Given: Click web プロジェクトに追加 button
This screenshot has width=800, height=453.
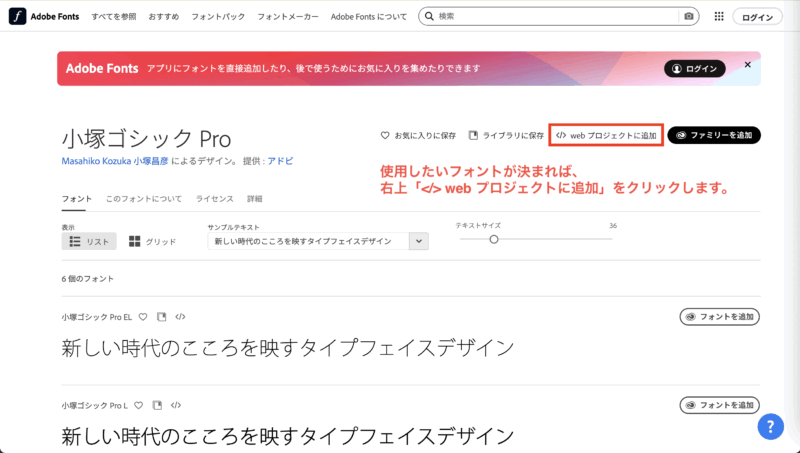Looking at the screenshot, I should coord(606,135).
